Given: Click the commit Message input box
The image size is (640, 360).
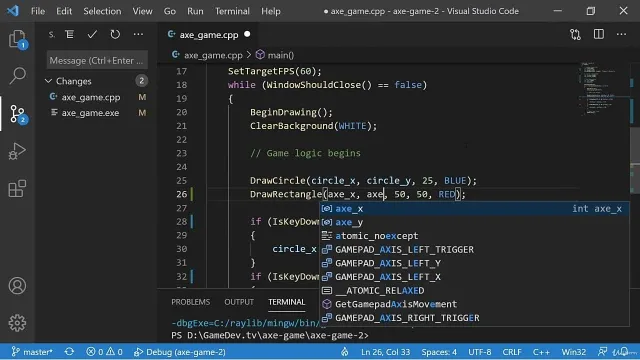Looking at the screenshot, I should coord(97,60).
